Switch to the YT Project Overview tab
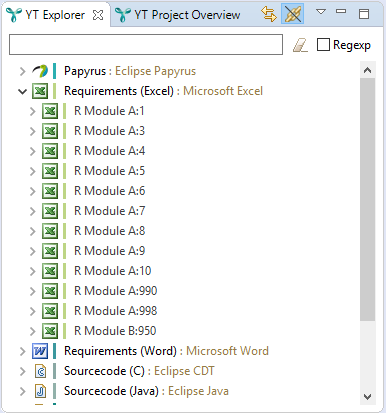 pyautogui.click(x=178, y=15)
